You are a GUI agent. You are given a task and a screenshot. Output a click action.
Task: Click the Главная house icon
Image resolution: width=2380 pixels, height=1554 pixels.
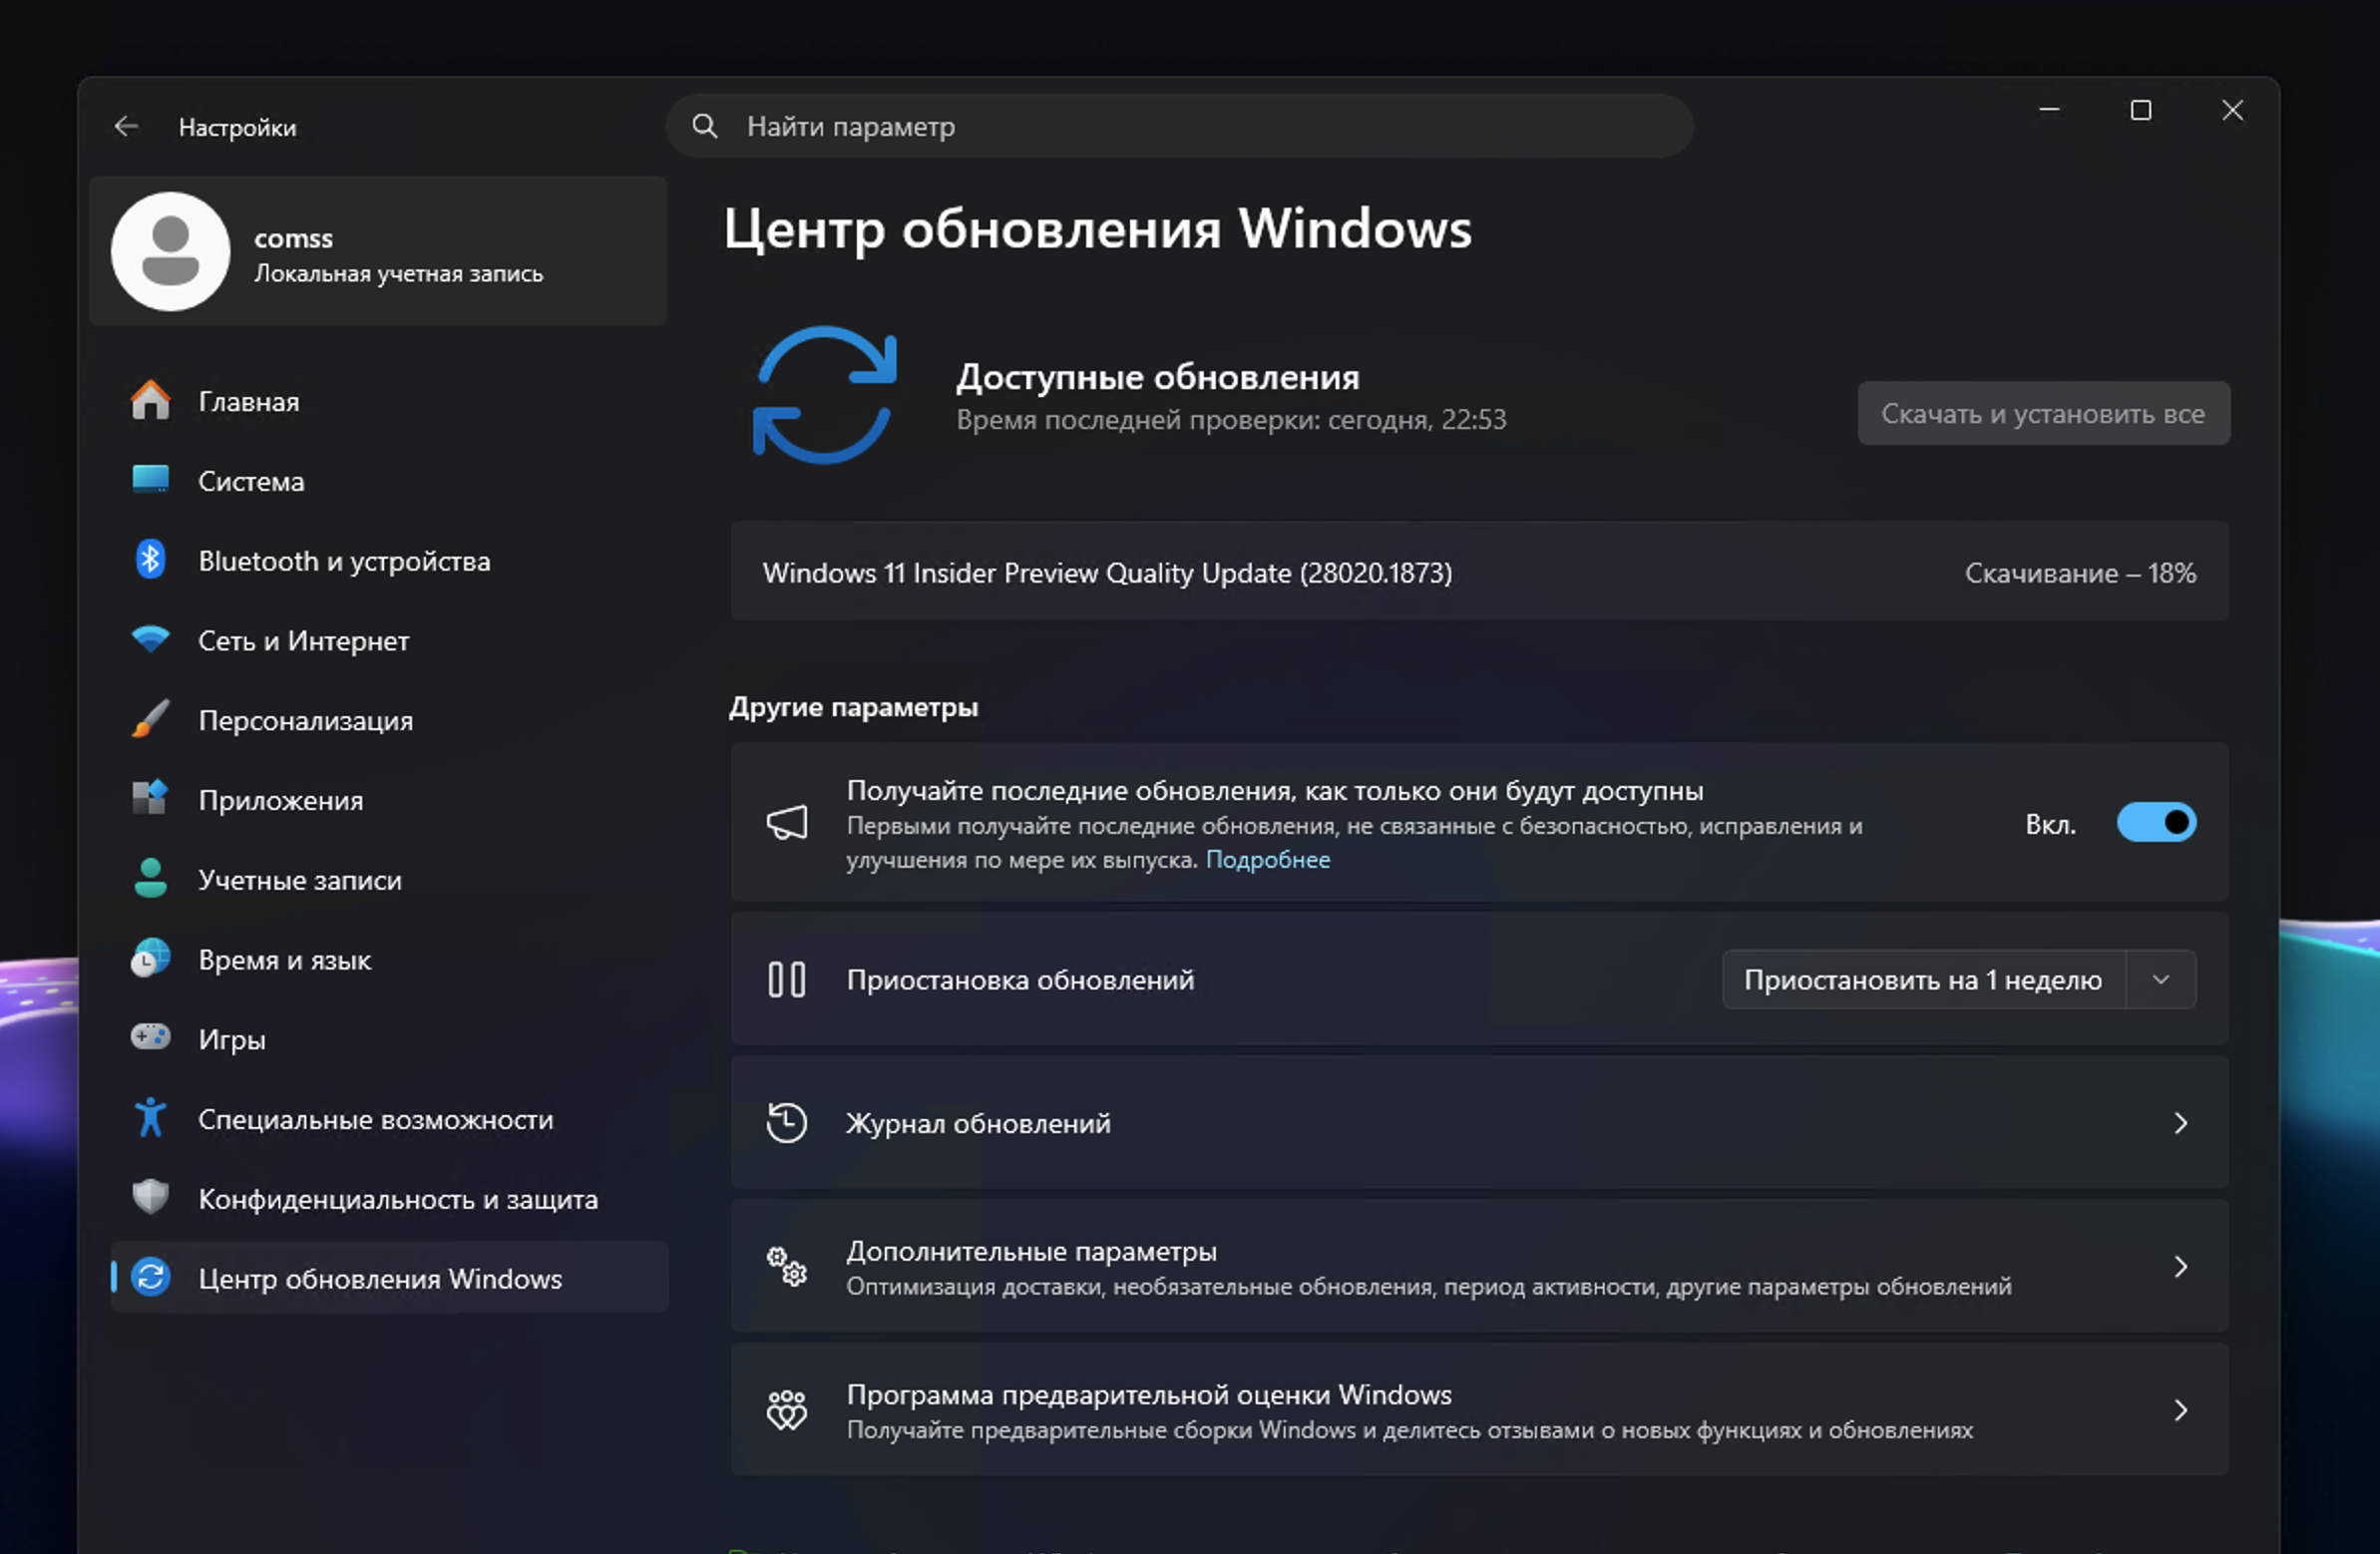(151, 401)
